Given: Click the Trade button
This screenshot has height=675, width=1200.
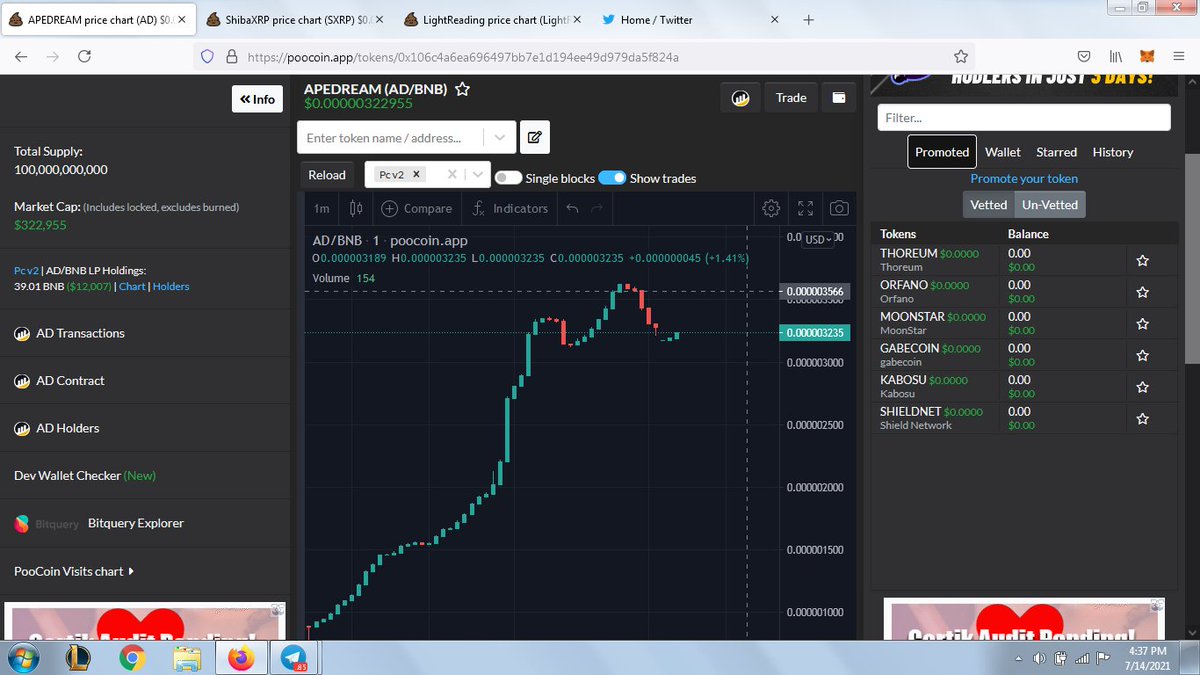Looking at the screenshot, I should tap(791, 98).
